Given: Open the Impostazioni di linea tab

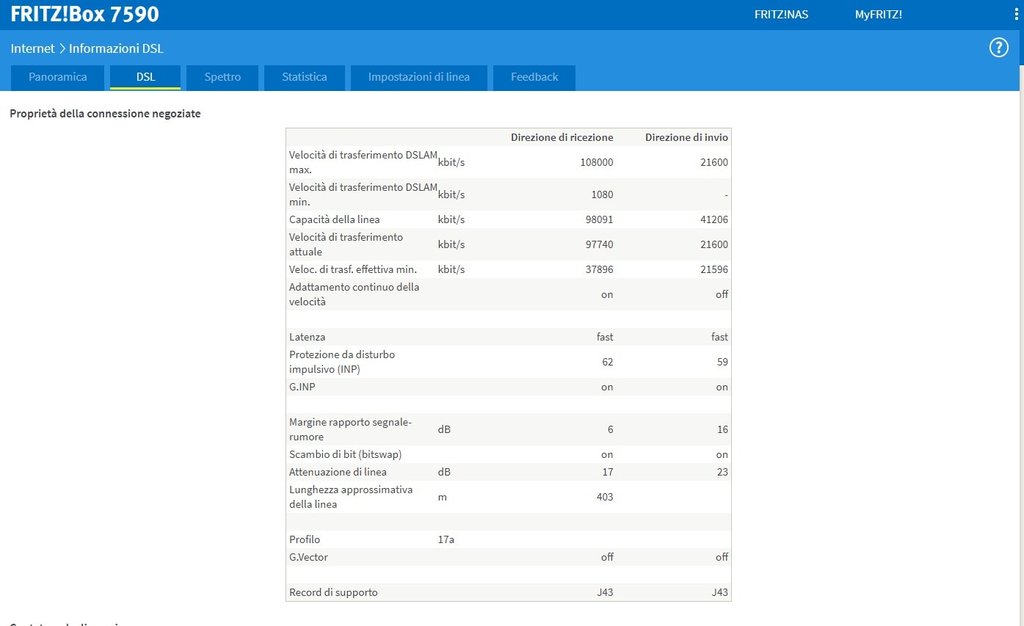Looking at the screenshot, I should click(x=418, y=77).
